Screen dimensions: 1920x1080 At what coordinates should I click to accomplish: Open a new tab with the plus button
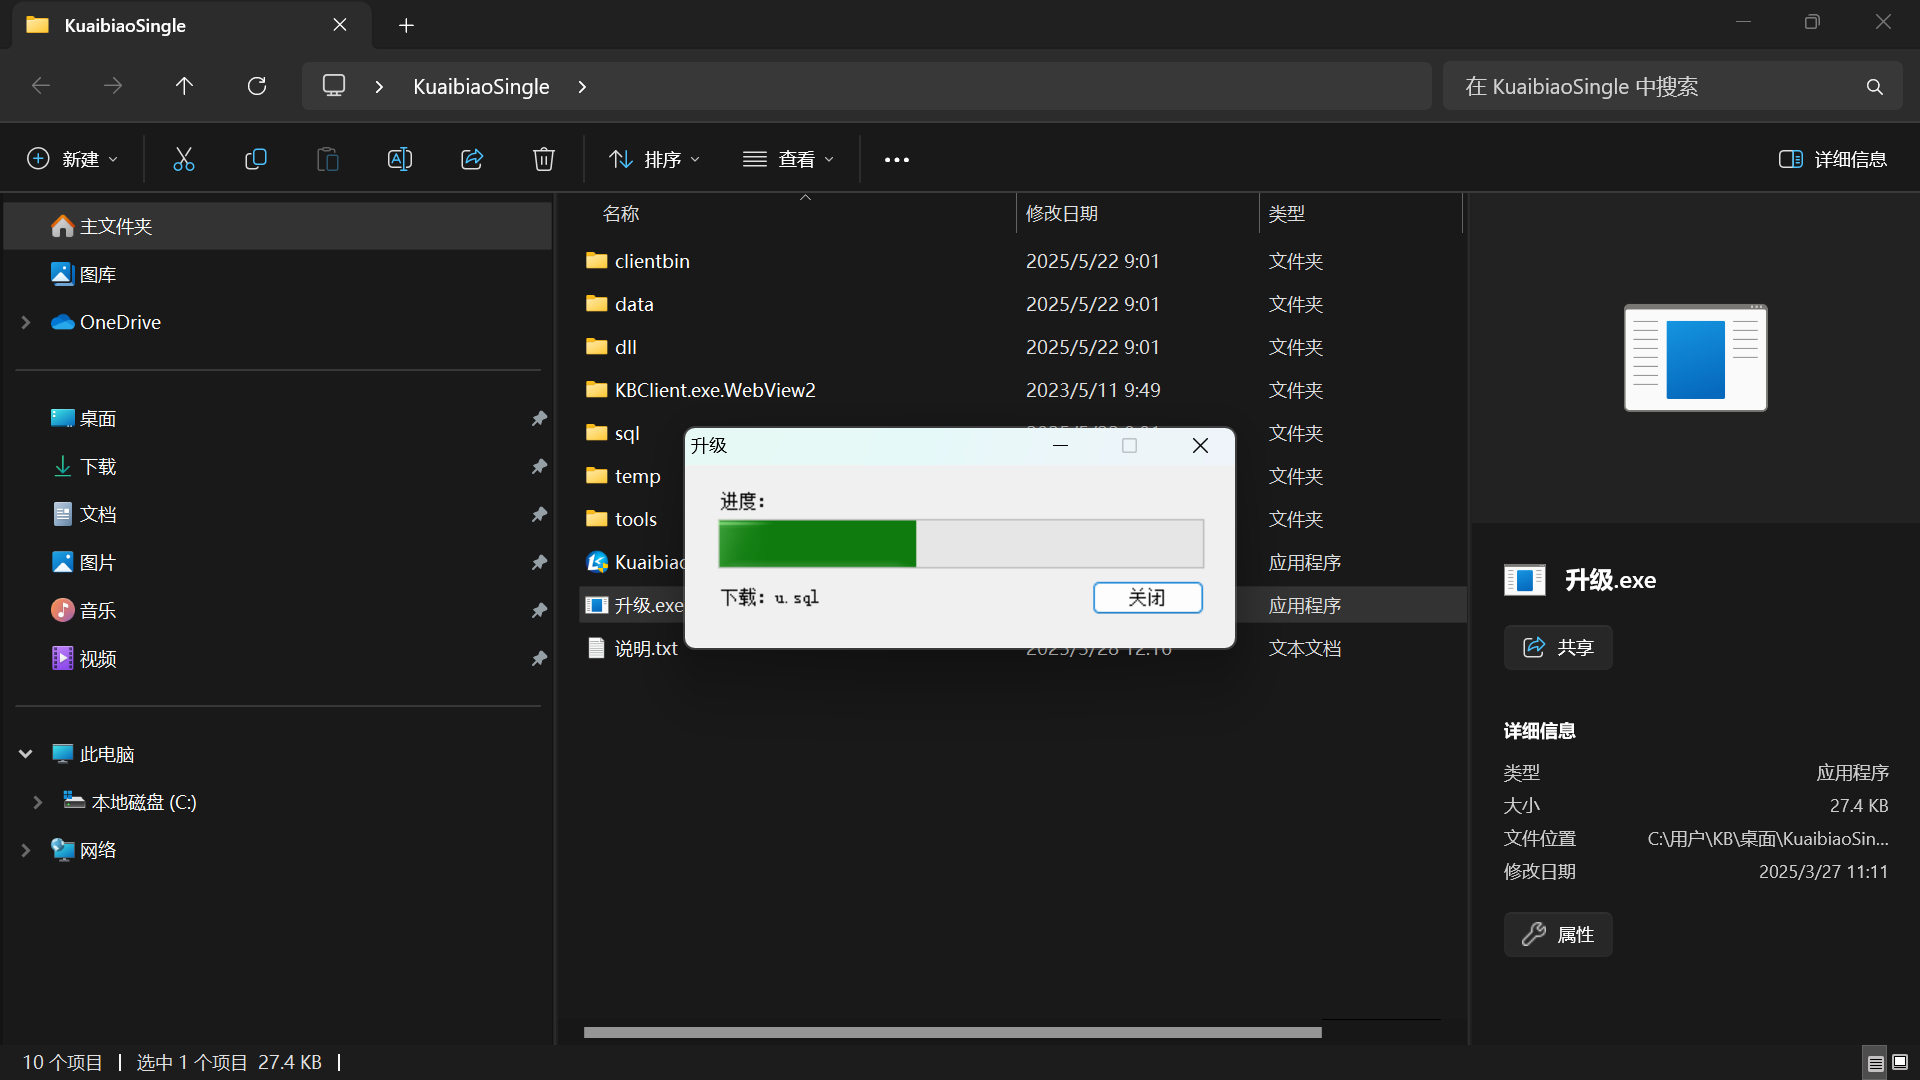pyautogui.click(x=406, y=25)
